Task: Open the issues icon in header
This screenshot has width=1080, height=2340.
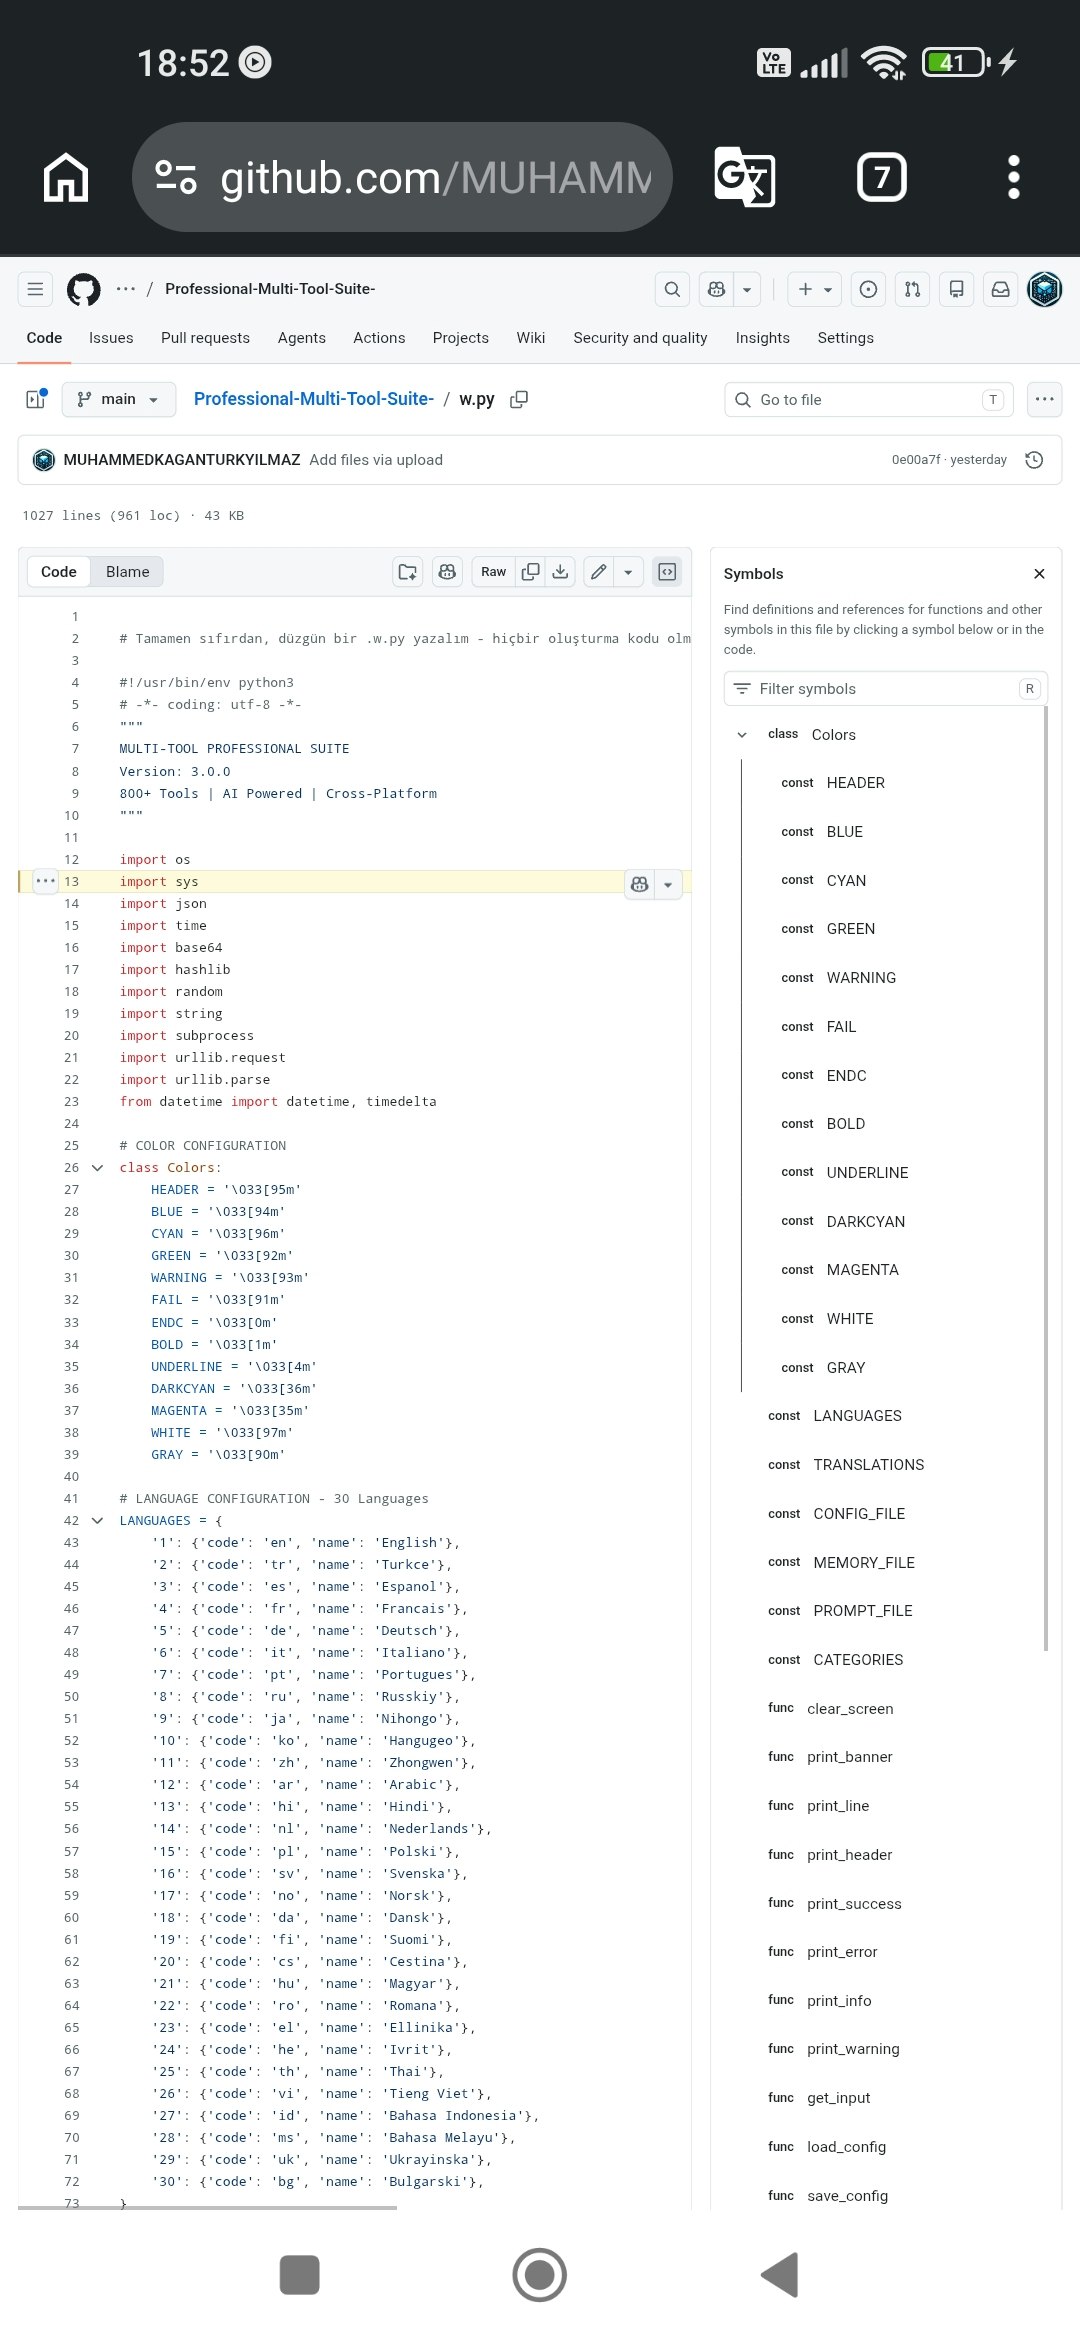Action: coord(868,289)
